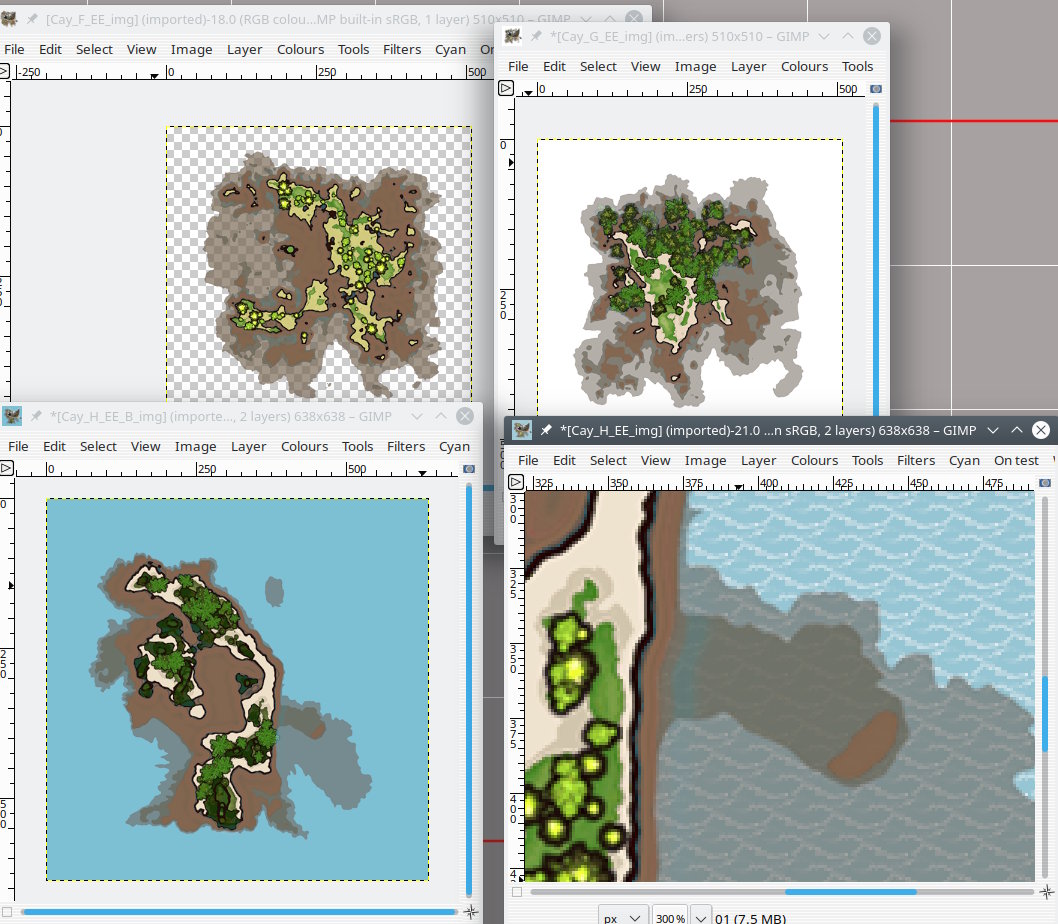Screen dimensions: 1058x924
Task: Open the Image menu in Cay_G_EE_img window
Action: pos(695,66)
